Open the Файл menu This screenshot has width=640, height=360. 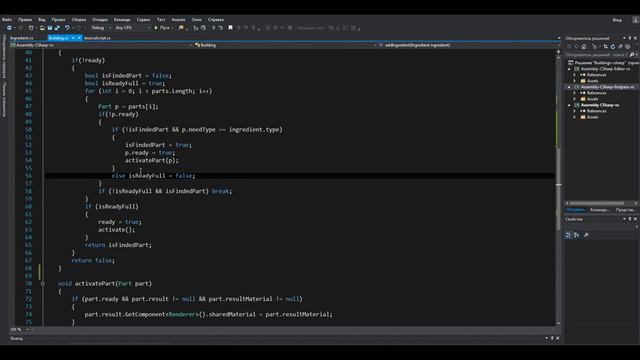click(x=7, y=20)
